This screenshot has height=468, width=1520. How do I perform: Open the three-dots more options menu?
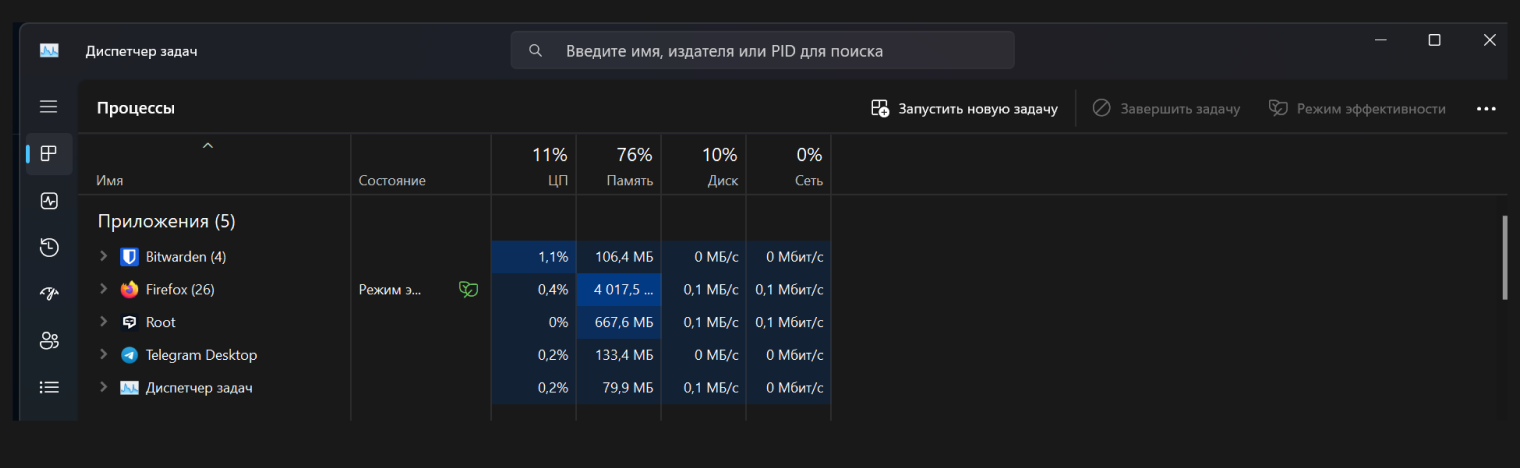(1486, 109)
